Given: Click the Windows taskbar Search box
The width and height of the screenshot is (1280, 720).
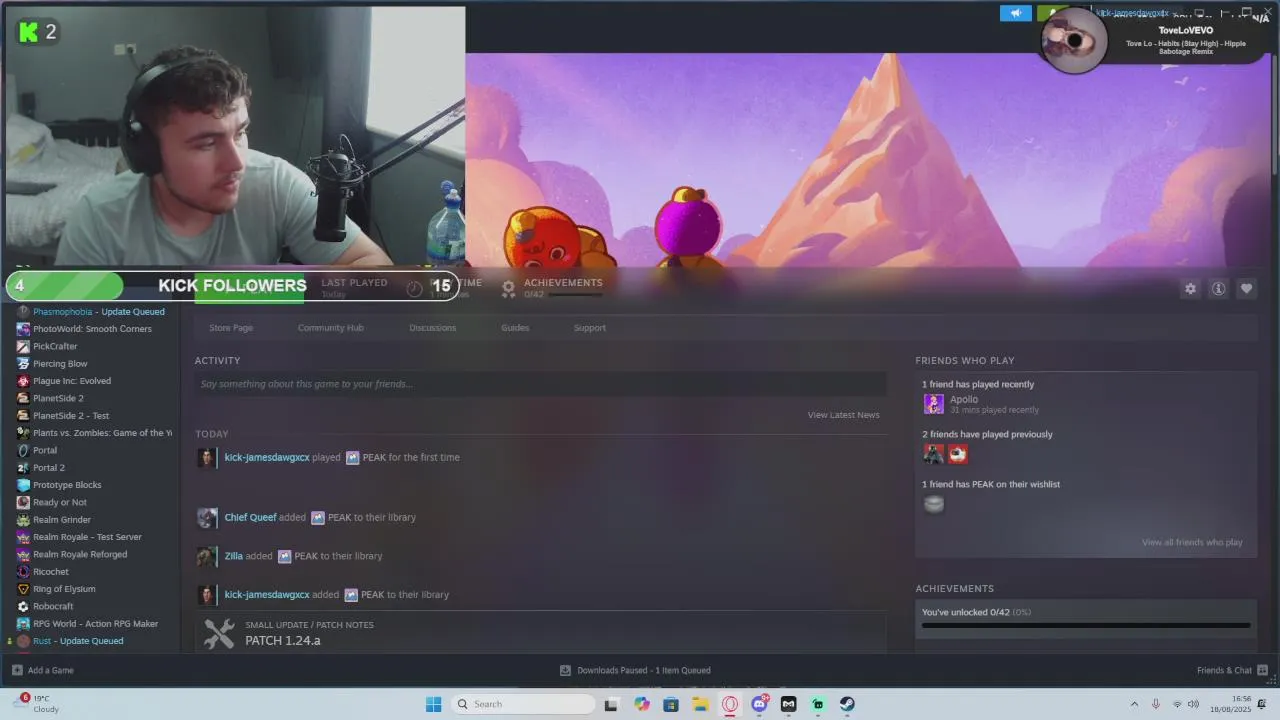Looking at the screenshot, I should [521, 704].
